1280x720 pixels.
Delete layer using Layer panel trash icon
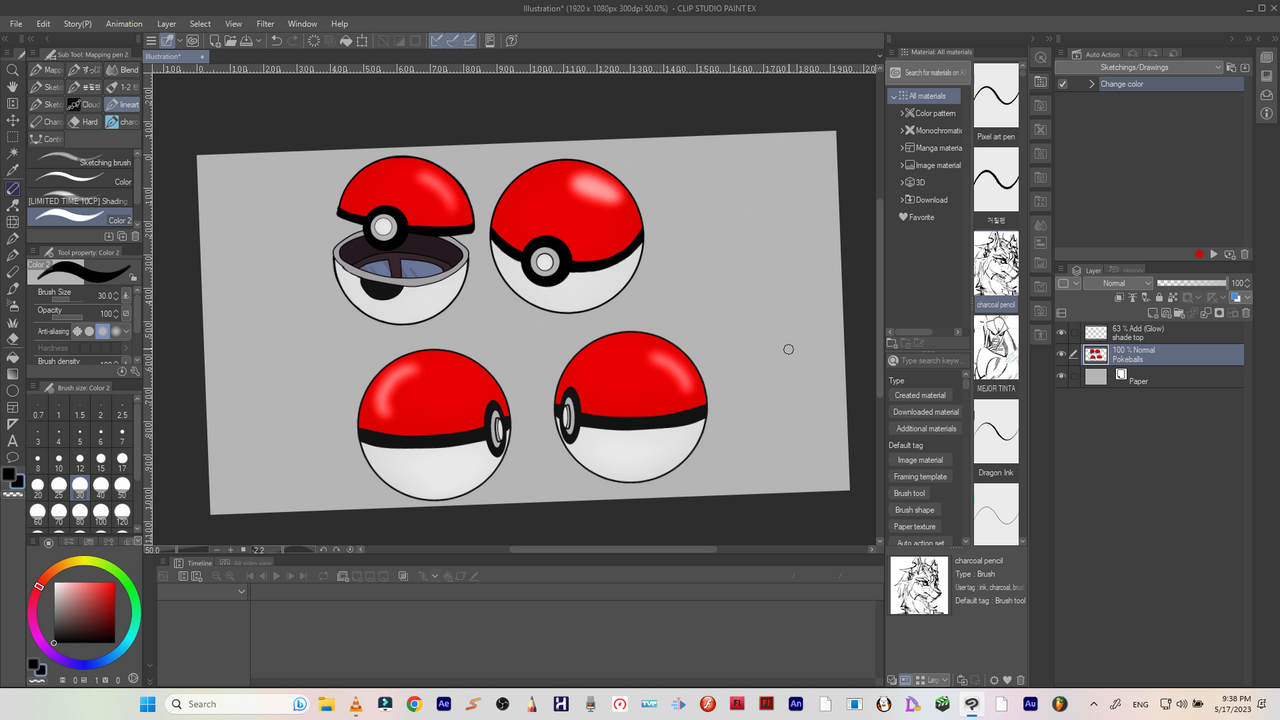point(1246,313)
